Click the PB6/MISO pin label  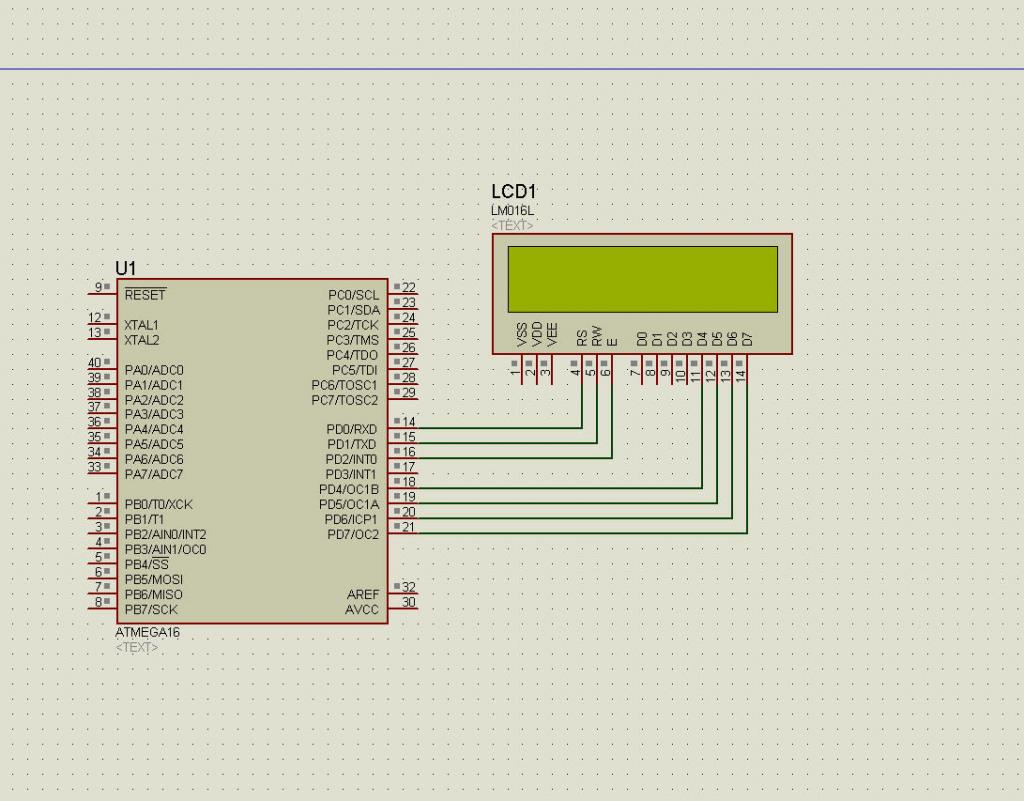coord(153,594)
